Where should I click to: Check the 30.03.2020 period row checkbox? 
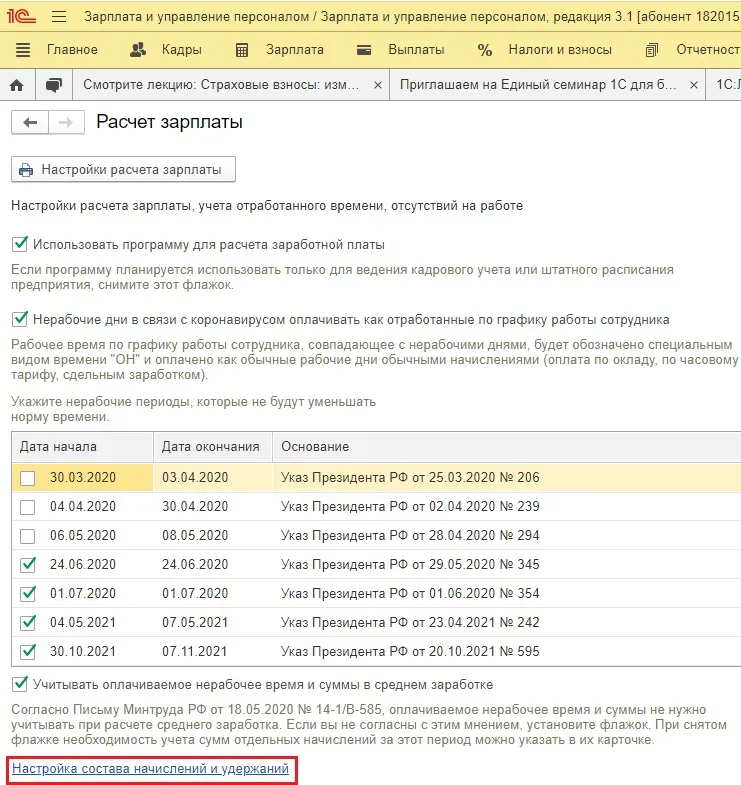[29, 478]
